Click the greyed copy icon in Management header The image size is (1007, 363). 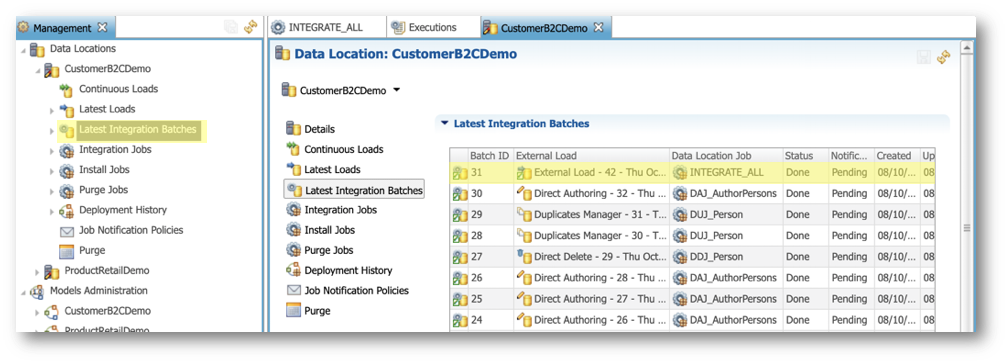231,27
